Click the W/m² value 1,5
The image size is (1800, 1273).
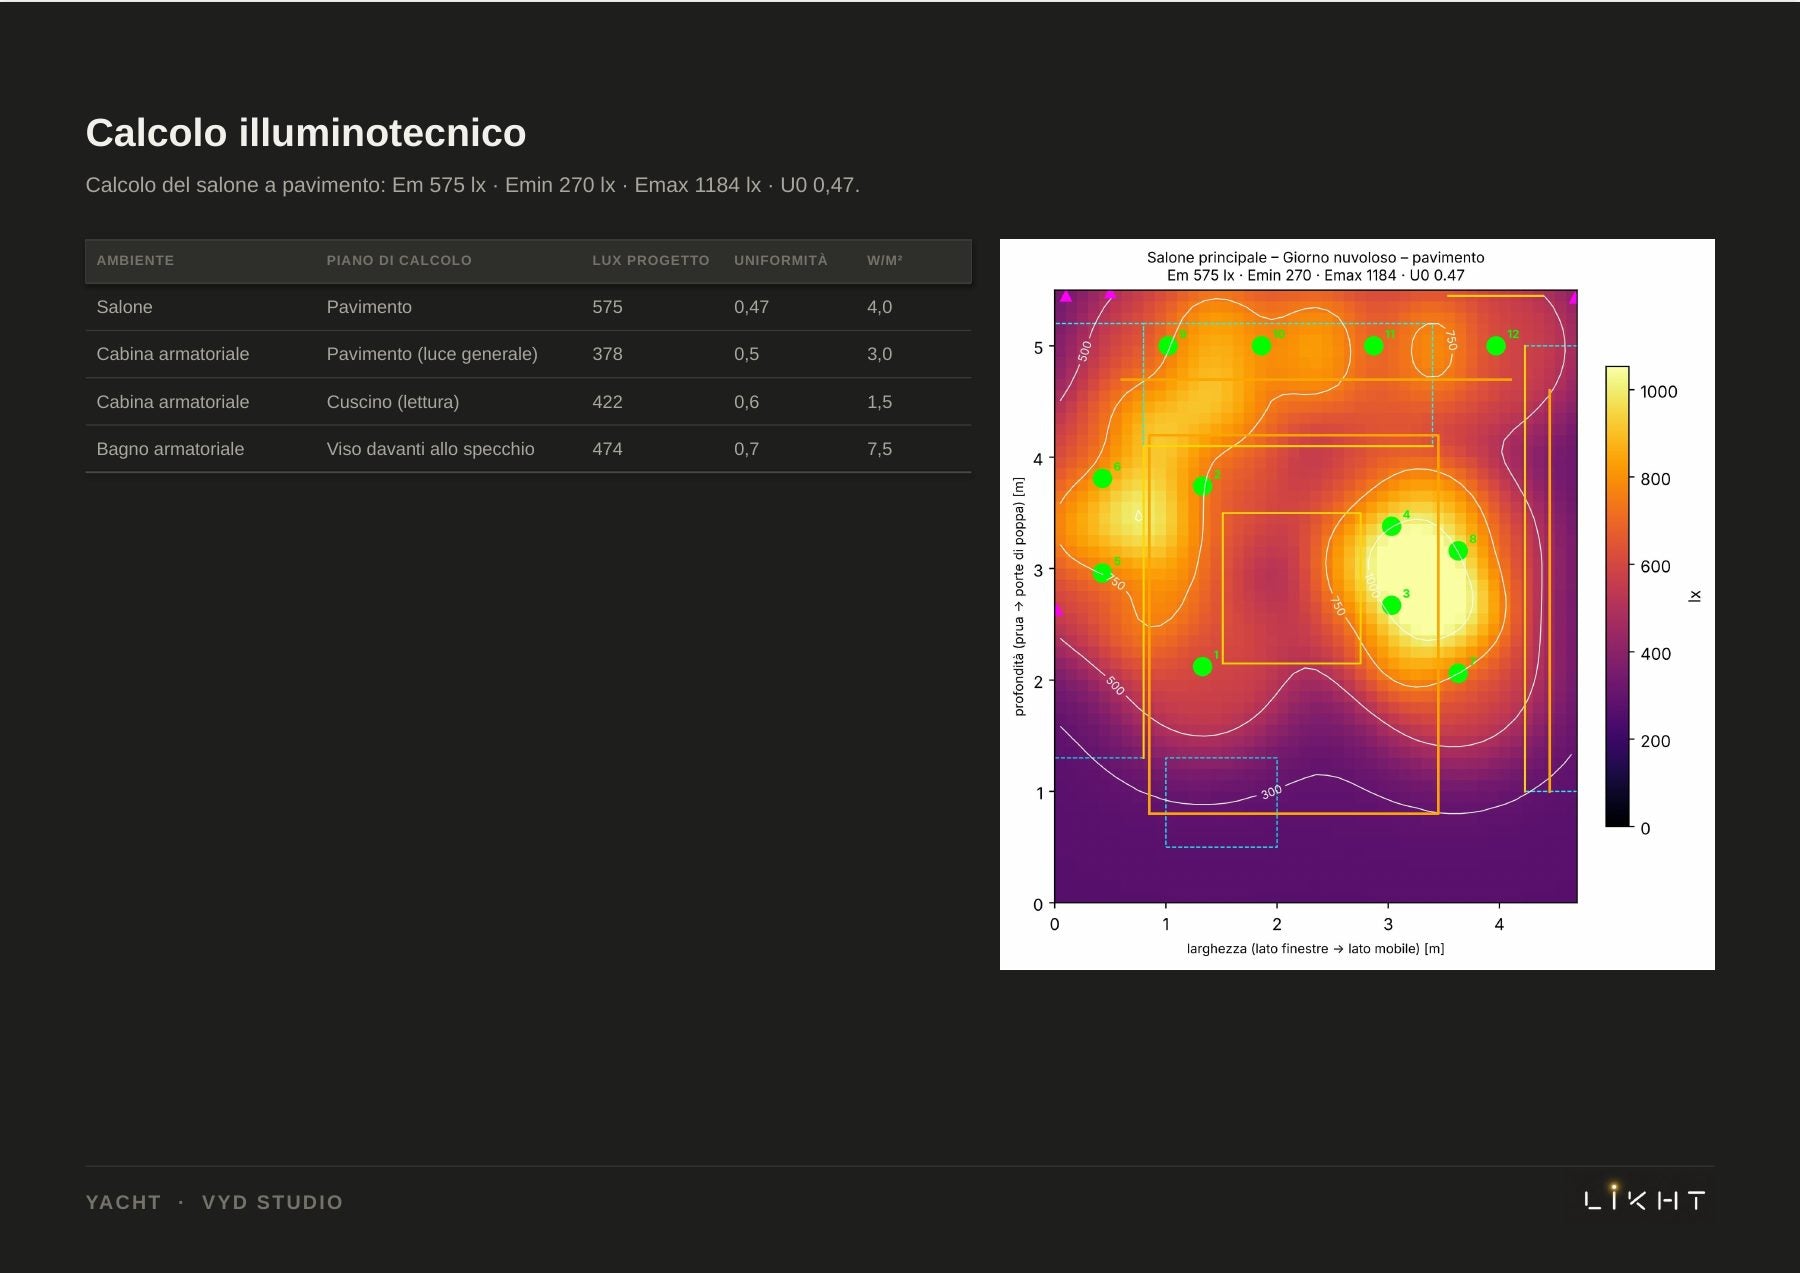coord(879,402)
